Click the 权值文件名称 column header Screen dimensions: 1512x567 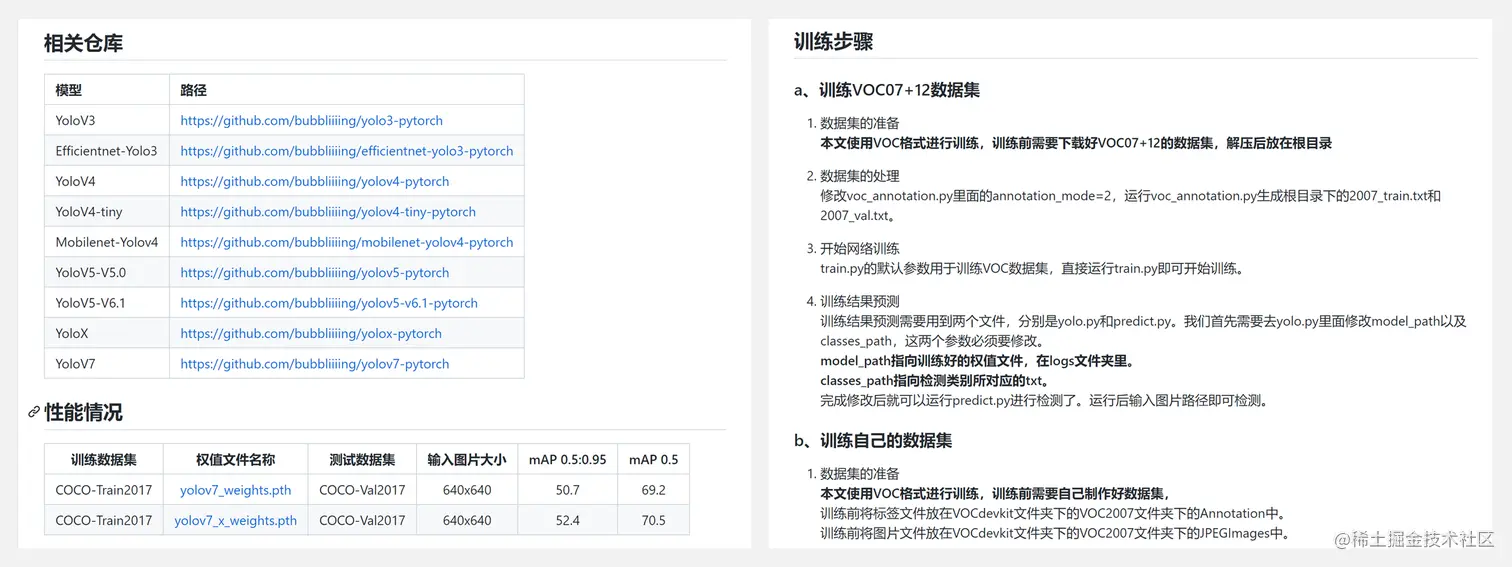tap(236, 460)
